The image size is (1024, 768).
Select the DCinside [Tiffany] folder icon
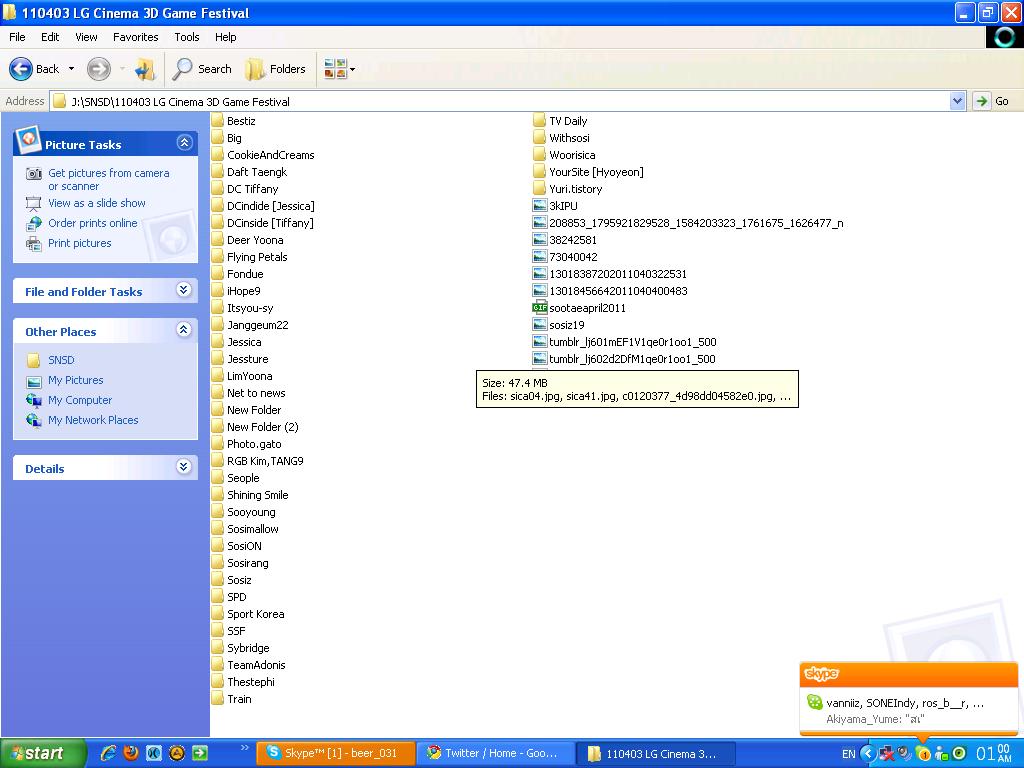(217, 223)
